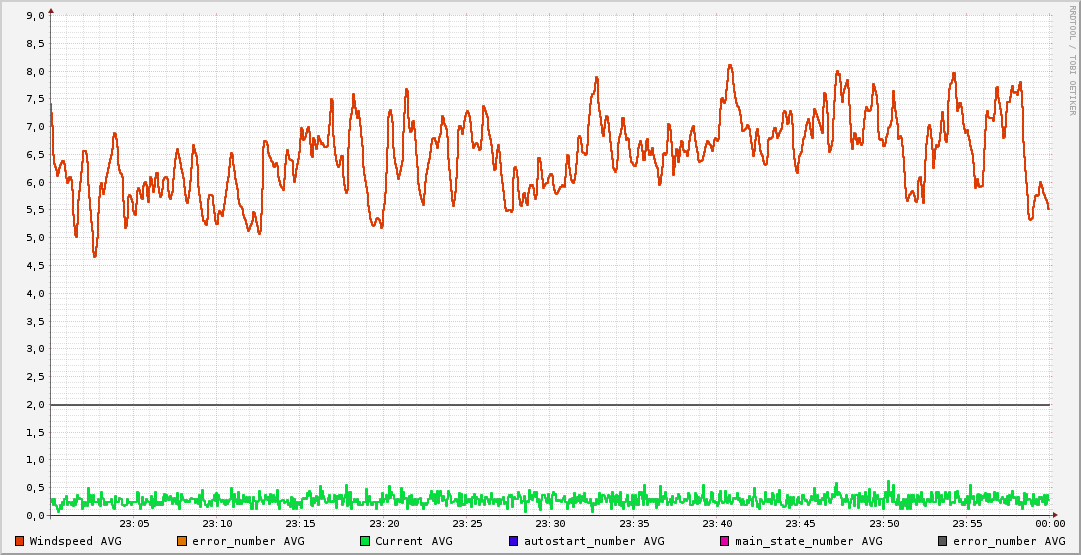The height and width of the screenshot is (555, 1081).
Task: Click the blue autostart_number AVG legend swatch
Action: coord(513,541)
